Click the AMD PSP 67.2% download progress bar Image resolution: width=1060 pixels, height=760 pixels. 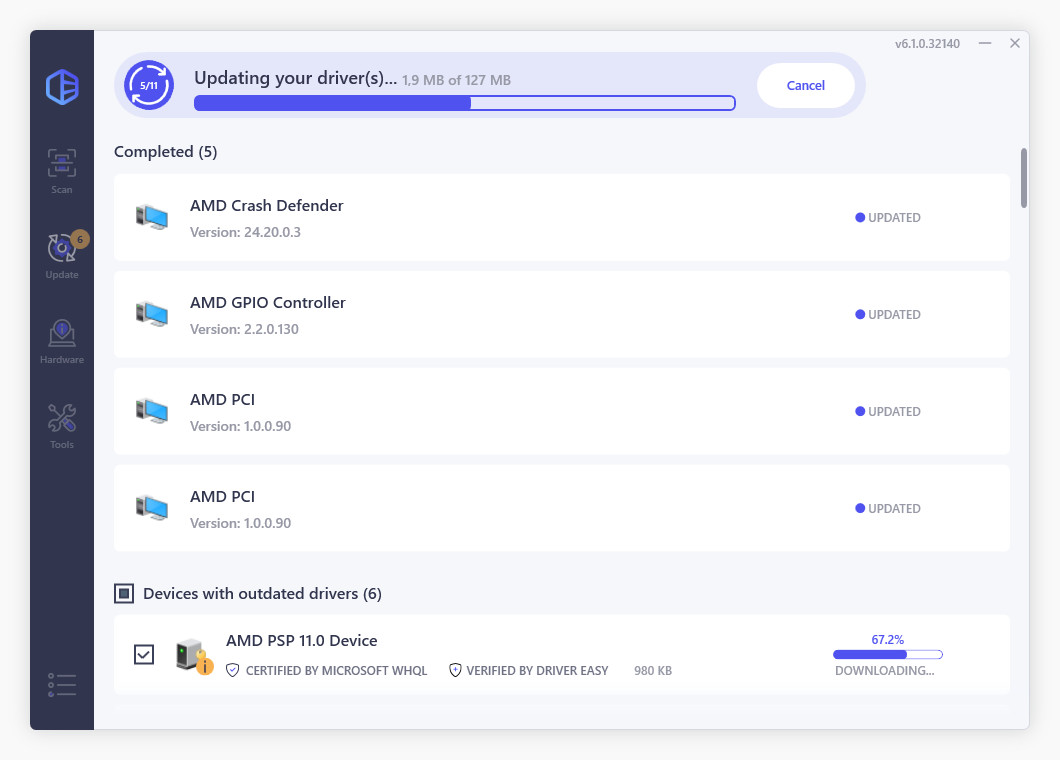(887, 654)
